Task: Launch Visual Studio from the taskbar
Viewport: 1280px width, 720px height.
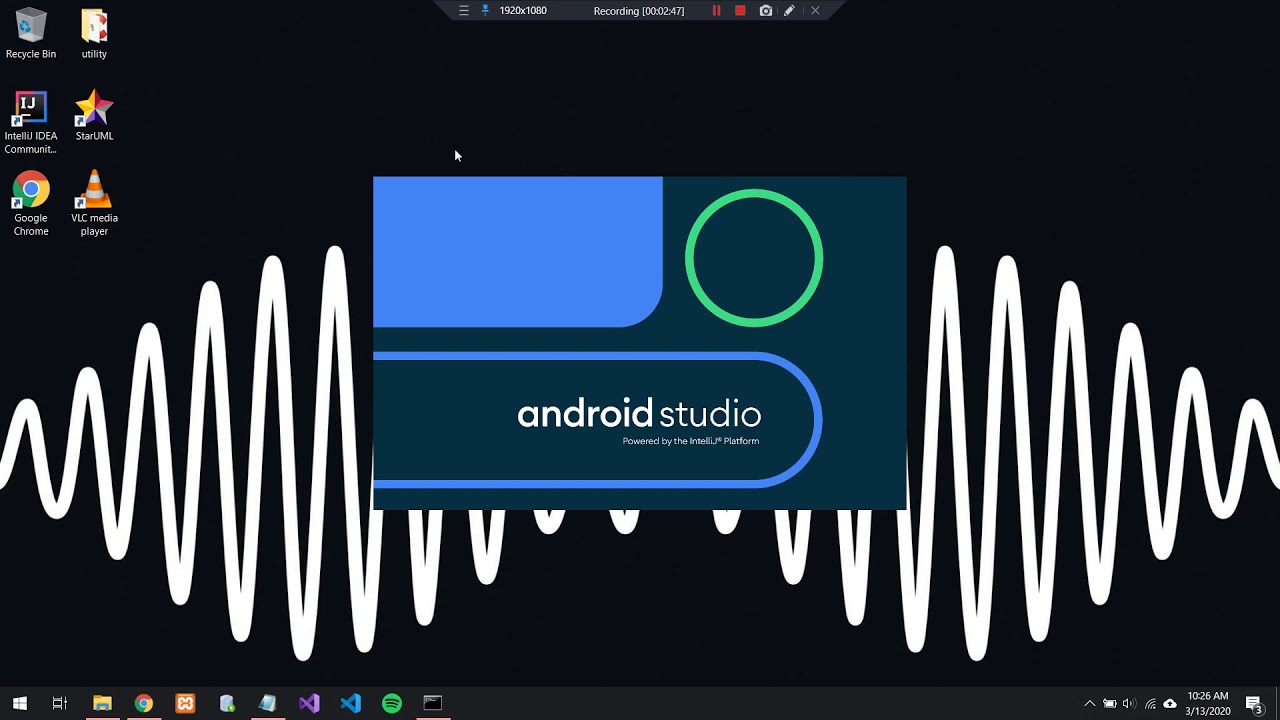Action: click(309, 703)
